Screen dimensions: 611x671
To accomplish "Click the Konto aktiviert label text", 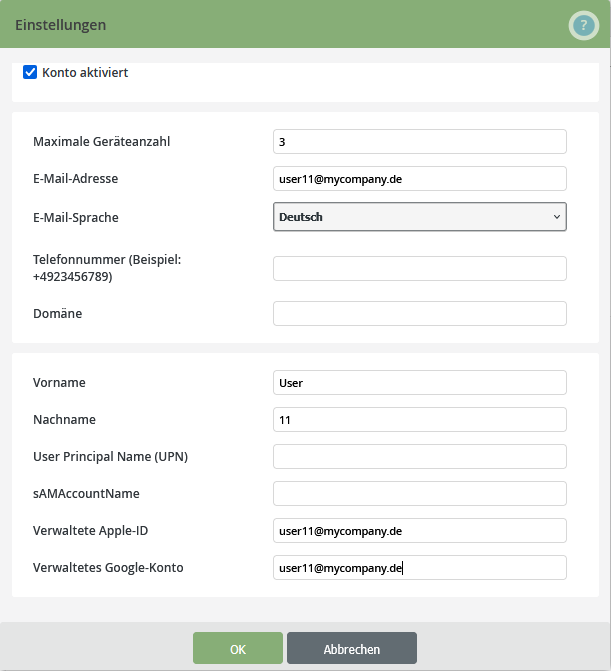I will tap(85, 73).
